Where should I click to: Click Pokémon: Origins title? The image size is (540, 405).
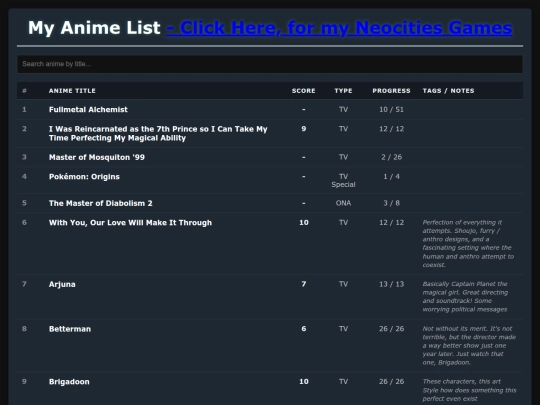coord(84,177)
